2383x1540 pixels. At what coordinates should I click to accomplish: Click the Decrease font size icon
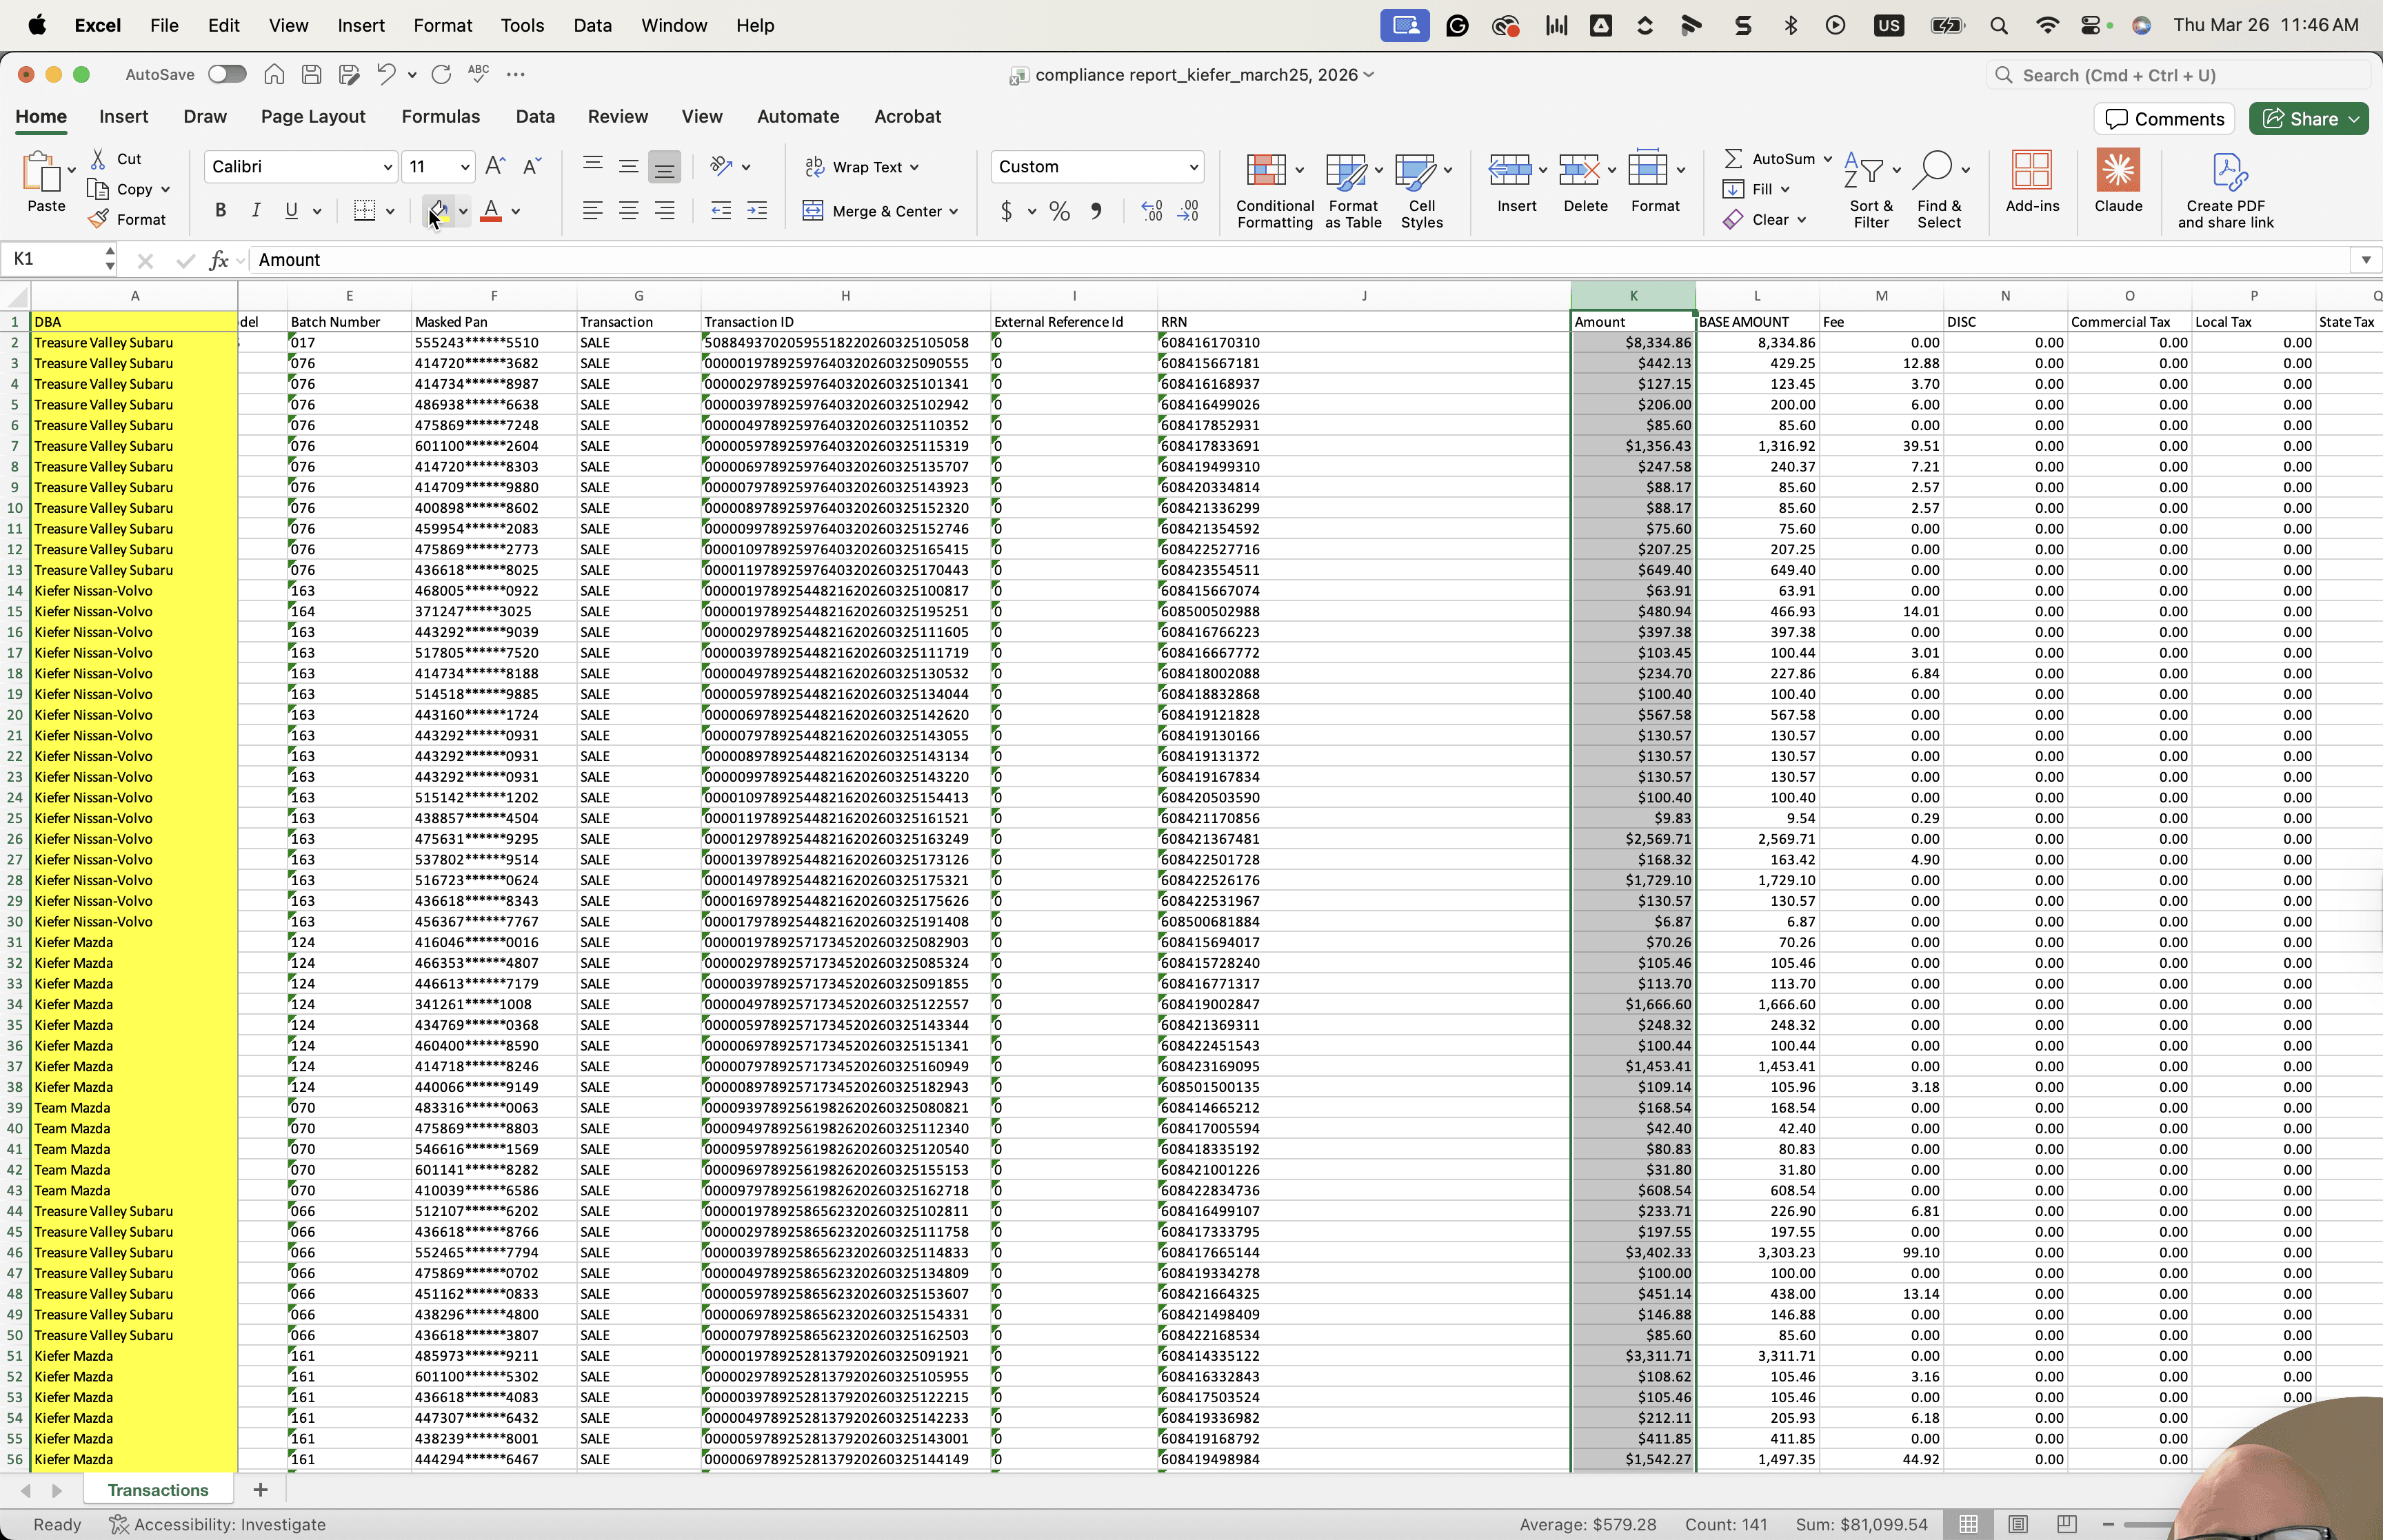(x=532, y=166)
